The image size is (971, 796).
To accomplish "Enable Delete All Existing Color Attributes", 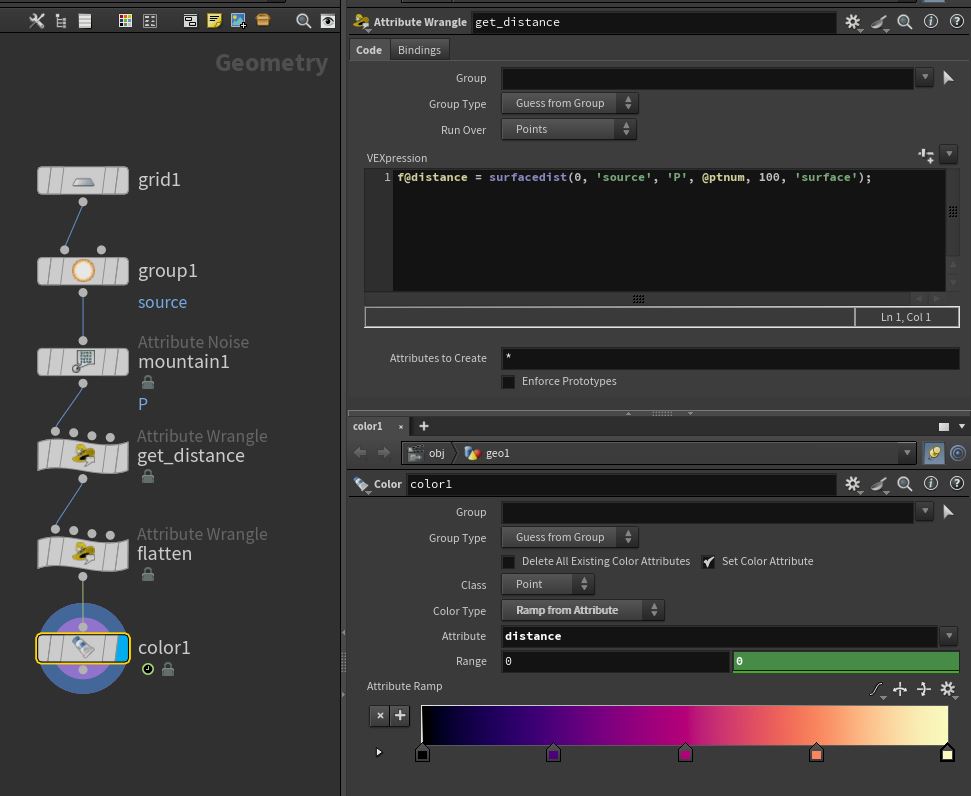I will pyautogui.click(x=509, y=562).
